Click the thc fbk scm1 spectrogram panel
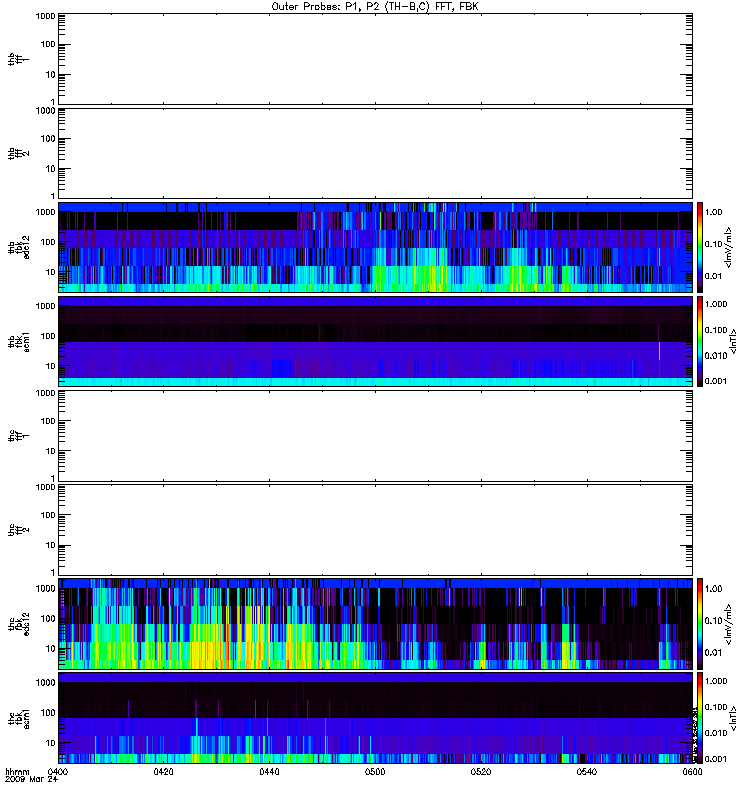This screenshot has height=800, width=750. point(376,718)
